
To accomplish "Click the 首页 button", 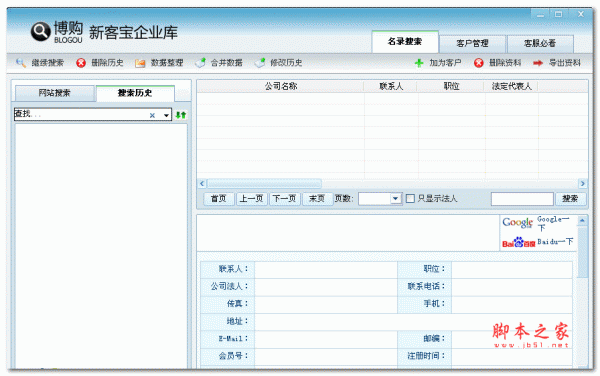I will click(218, 199).
